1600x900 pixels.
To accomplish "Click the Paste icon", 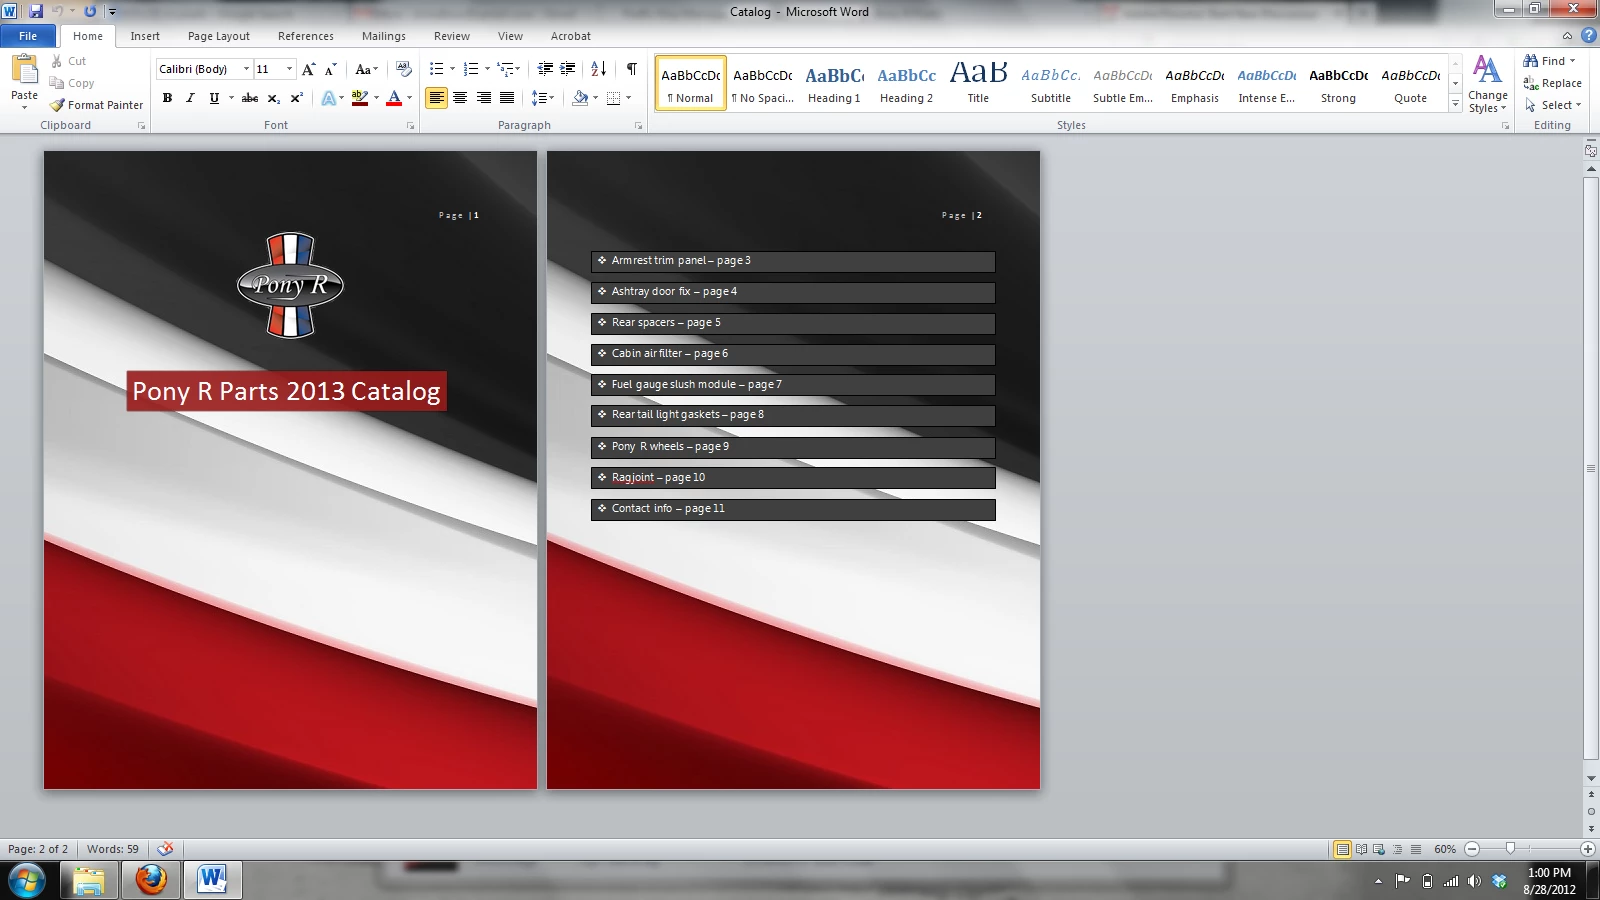I will (24, 70).
